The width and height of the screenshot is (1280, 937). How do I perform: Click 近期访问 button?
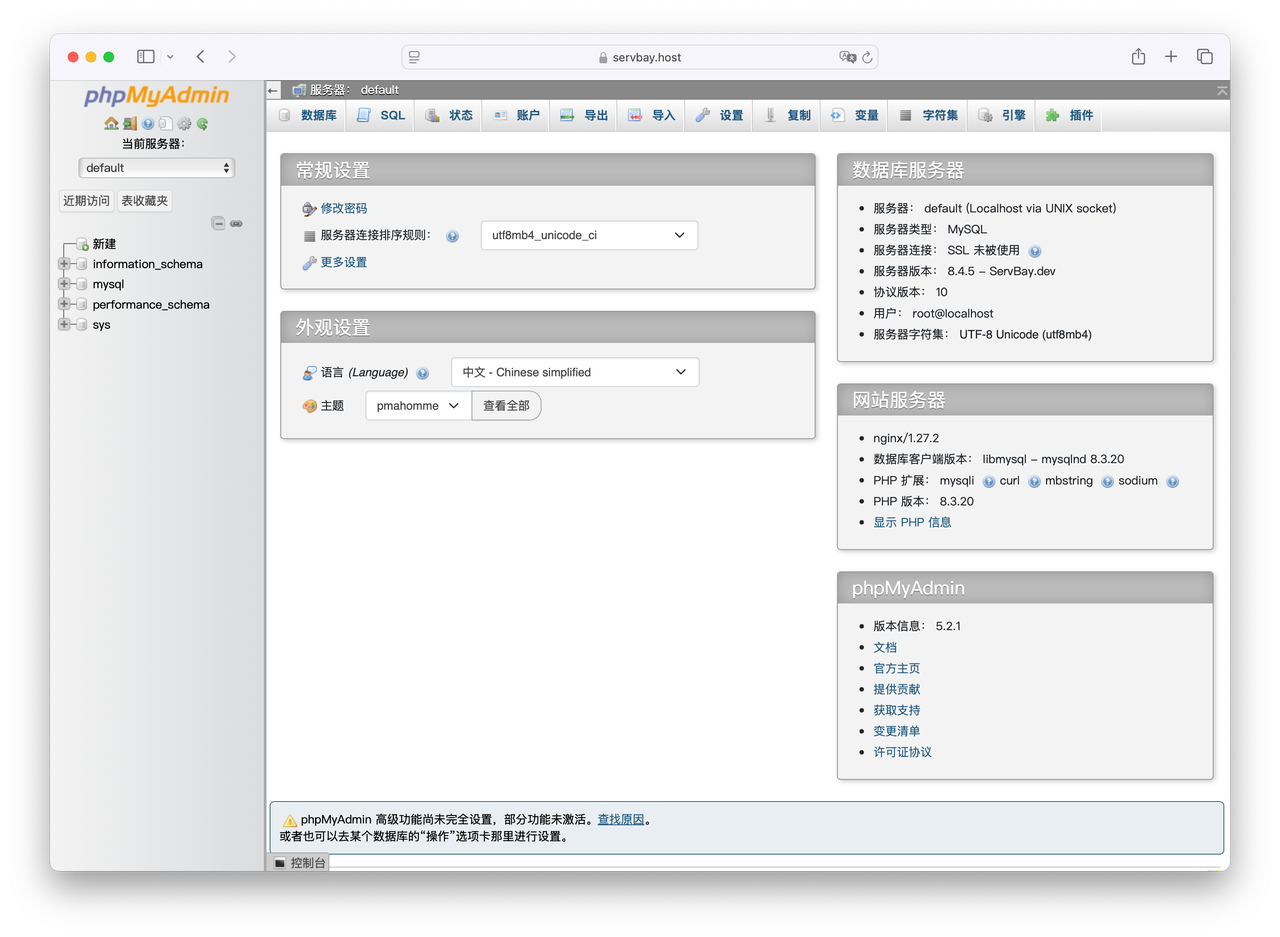point(87,201)
